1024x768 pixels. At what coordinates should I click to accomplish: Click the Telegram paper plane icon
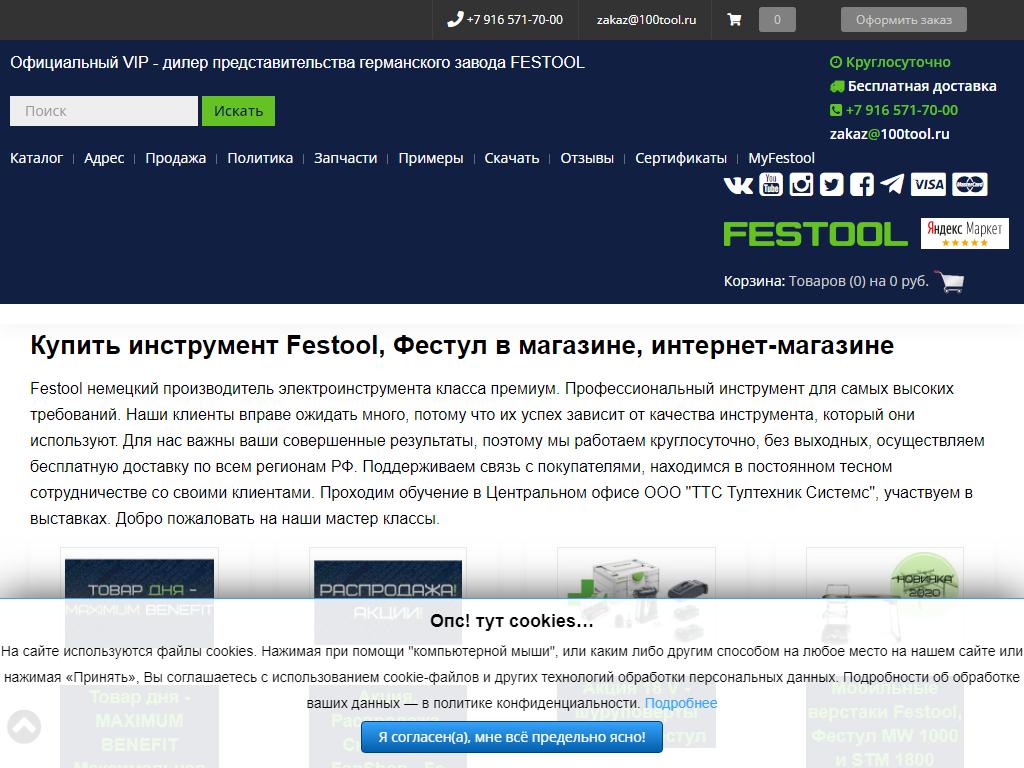(892, 184)
